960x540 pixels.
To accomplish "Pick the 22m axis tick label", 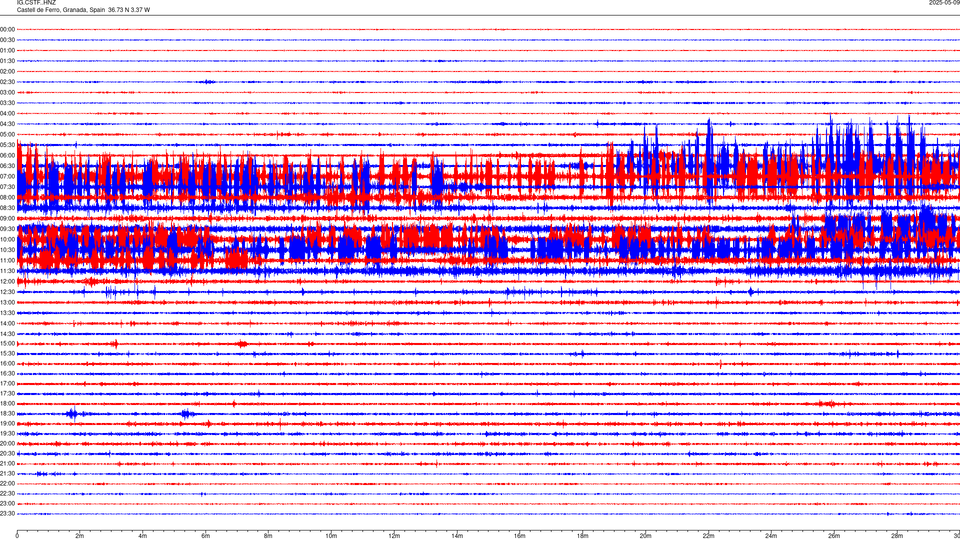I will (708, 536).
